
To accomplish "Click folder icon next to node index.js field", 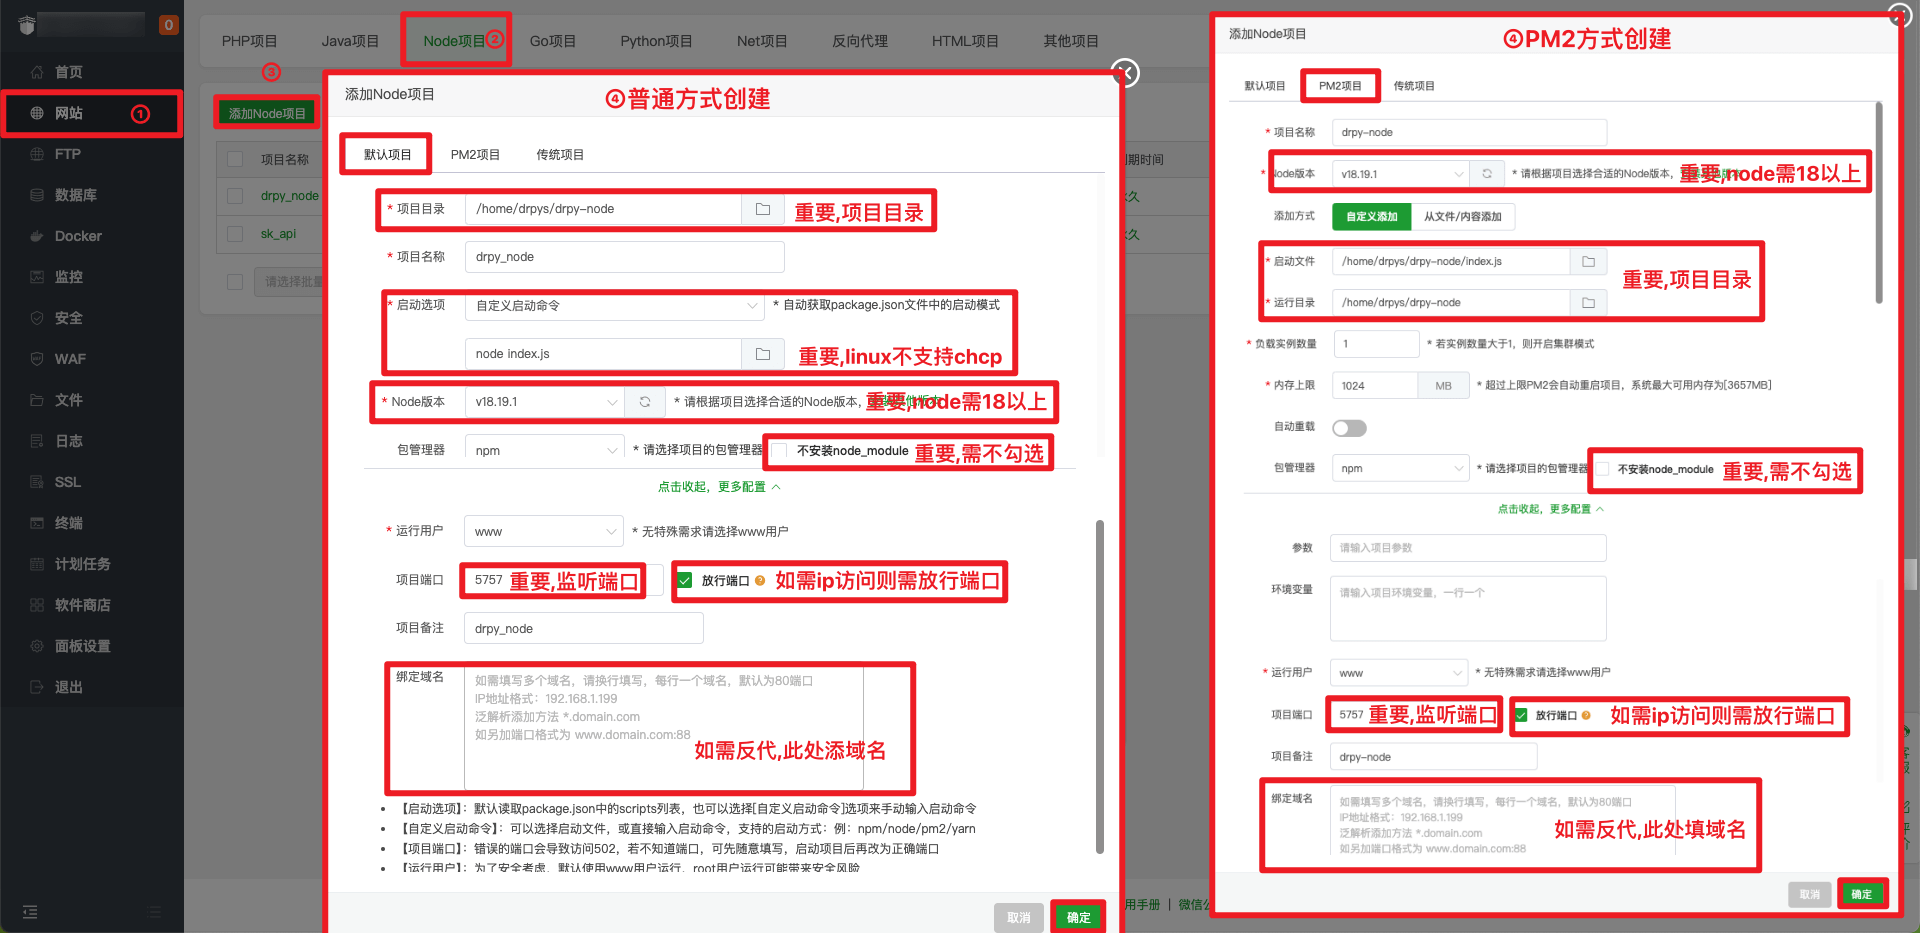I will (x=762, y=354).
